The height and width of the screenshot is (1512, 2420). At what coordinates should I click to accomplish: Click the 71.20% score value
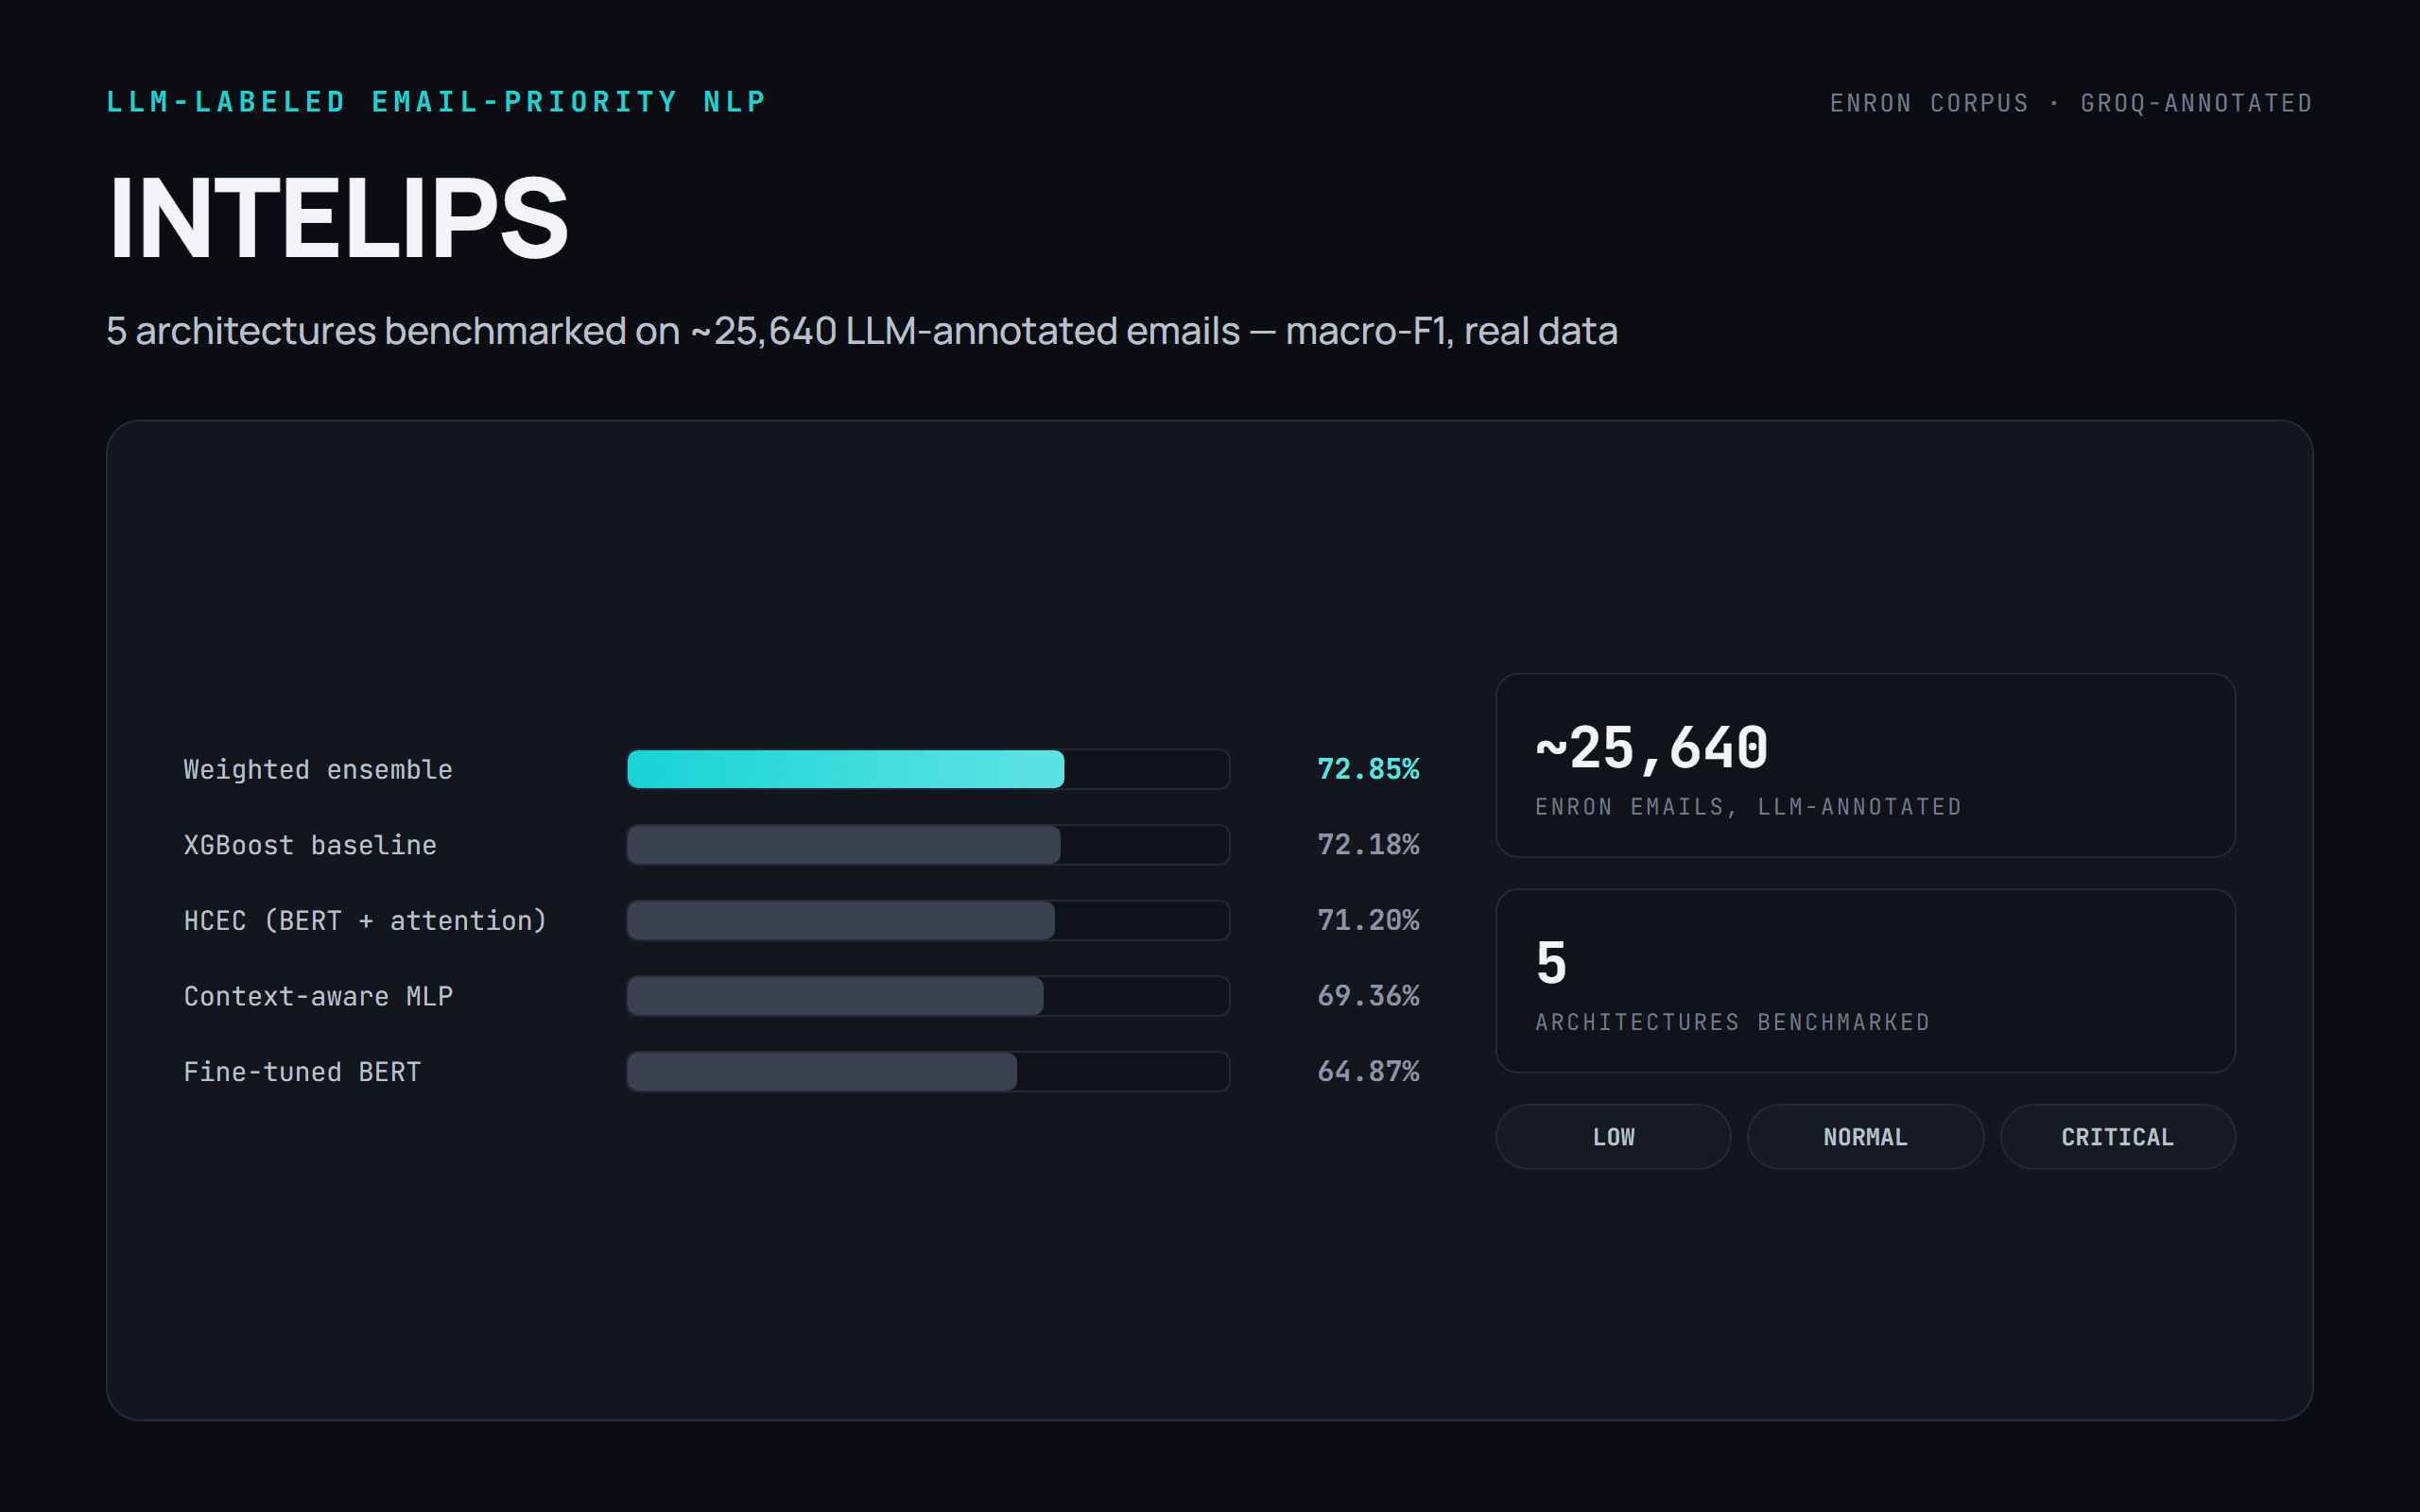(1368, 920)
